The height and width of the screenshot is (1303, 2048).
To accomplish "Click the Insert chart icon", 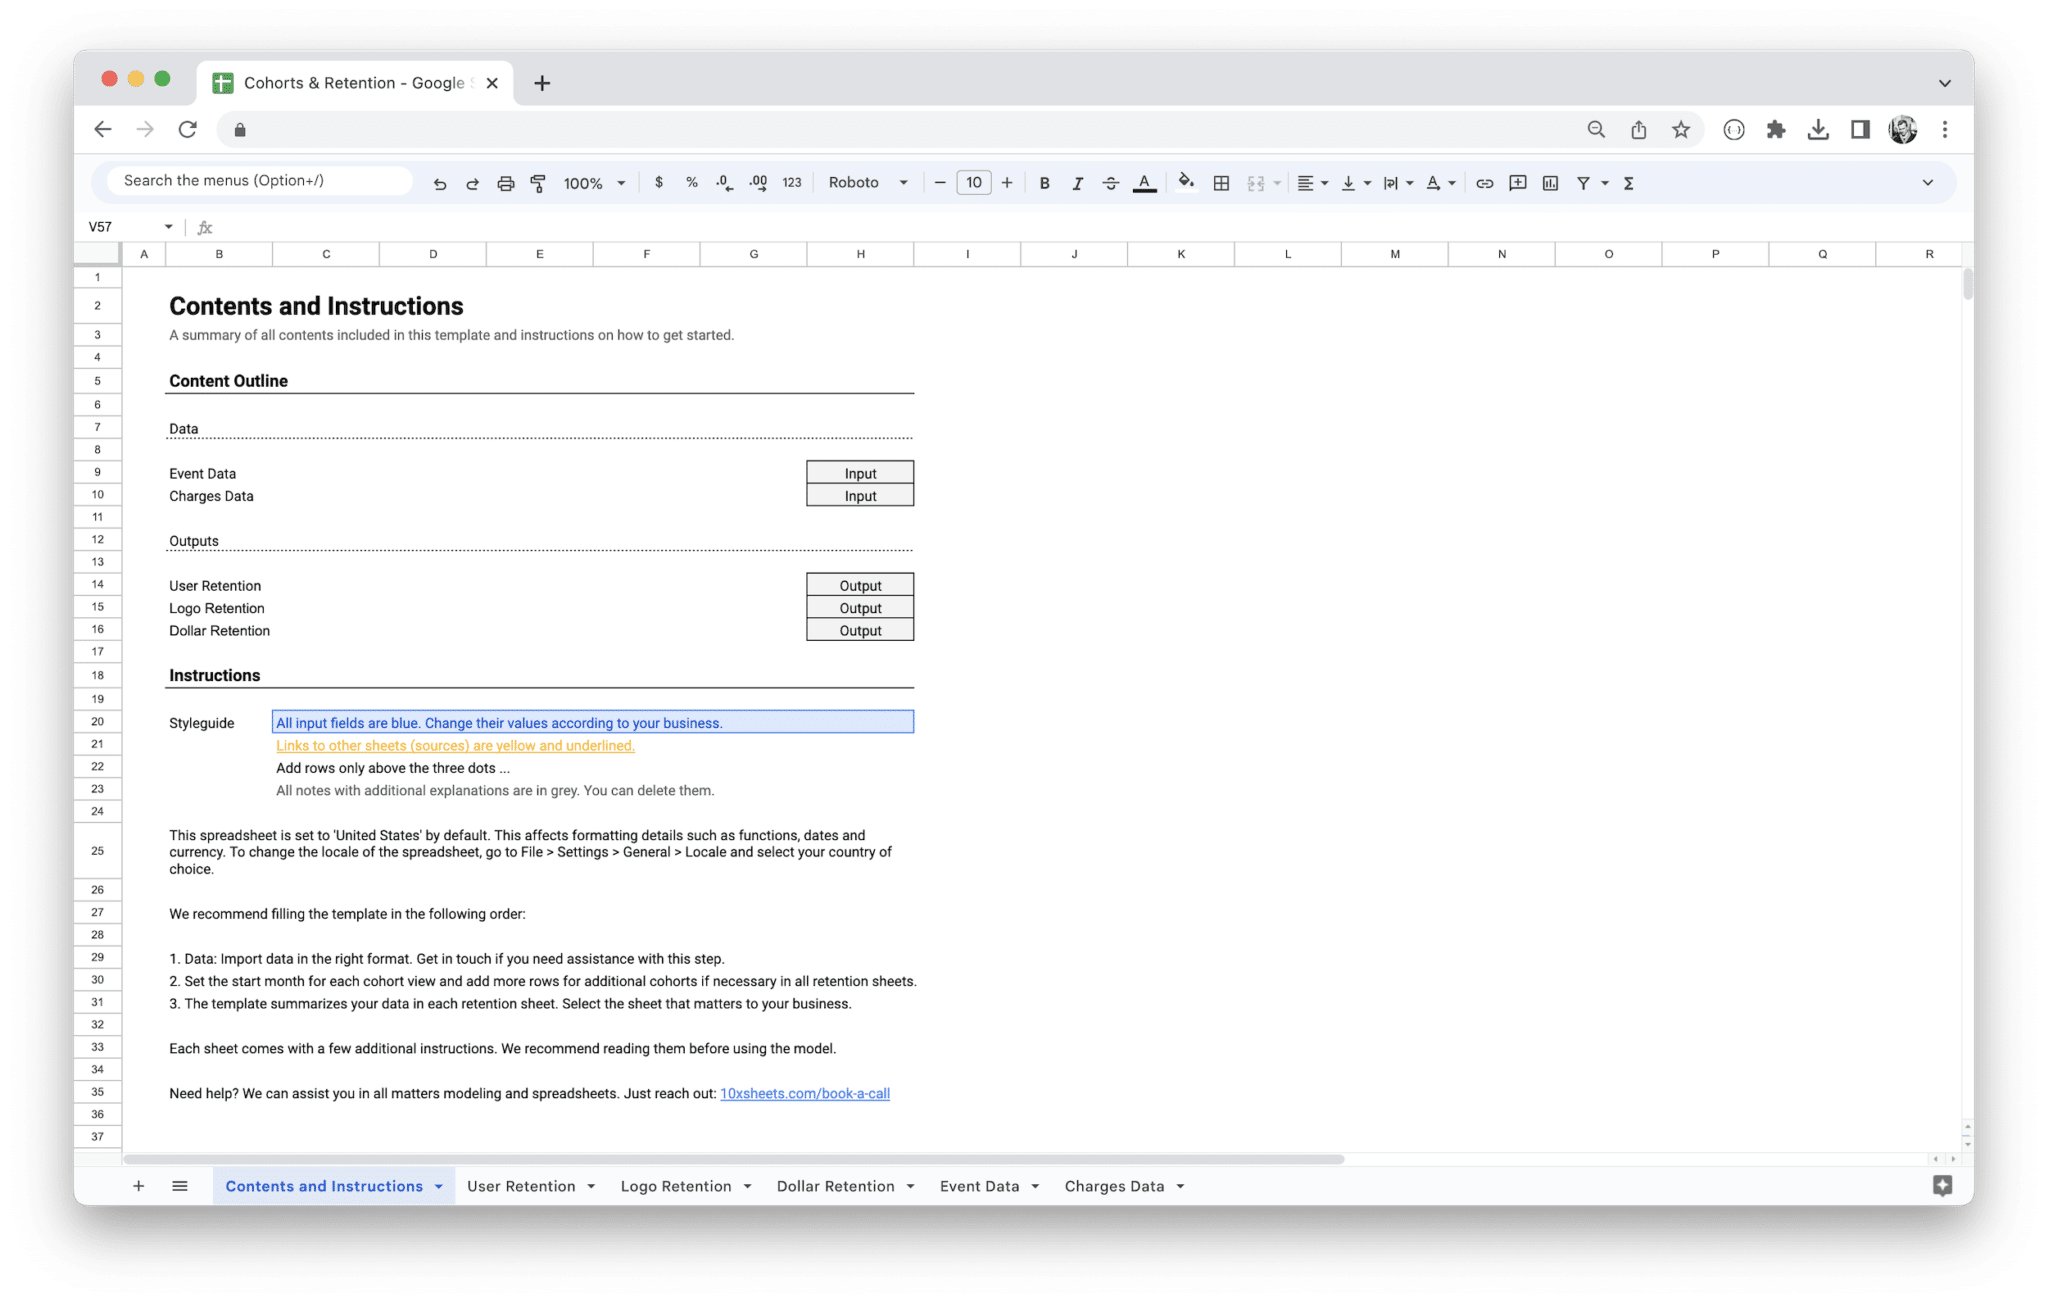I will pyautogui.click(x=1550, y=182).
